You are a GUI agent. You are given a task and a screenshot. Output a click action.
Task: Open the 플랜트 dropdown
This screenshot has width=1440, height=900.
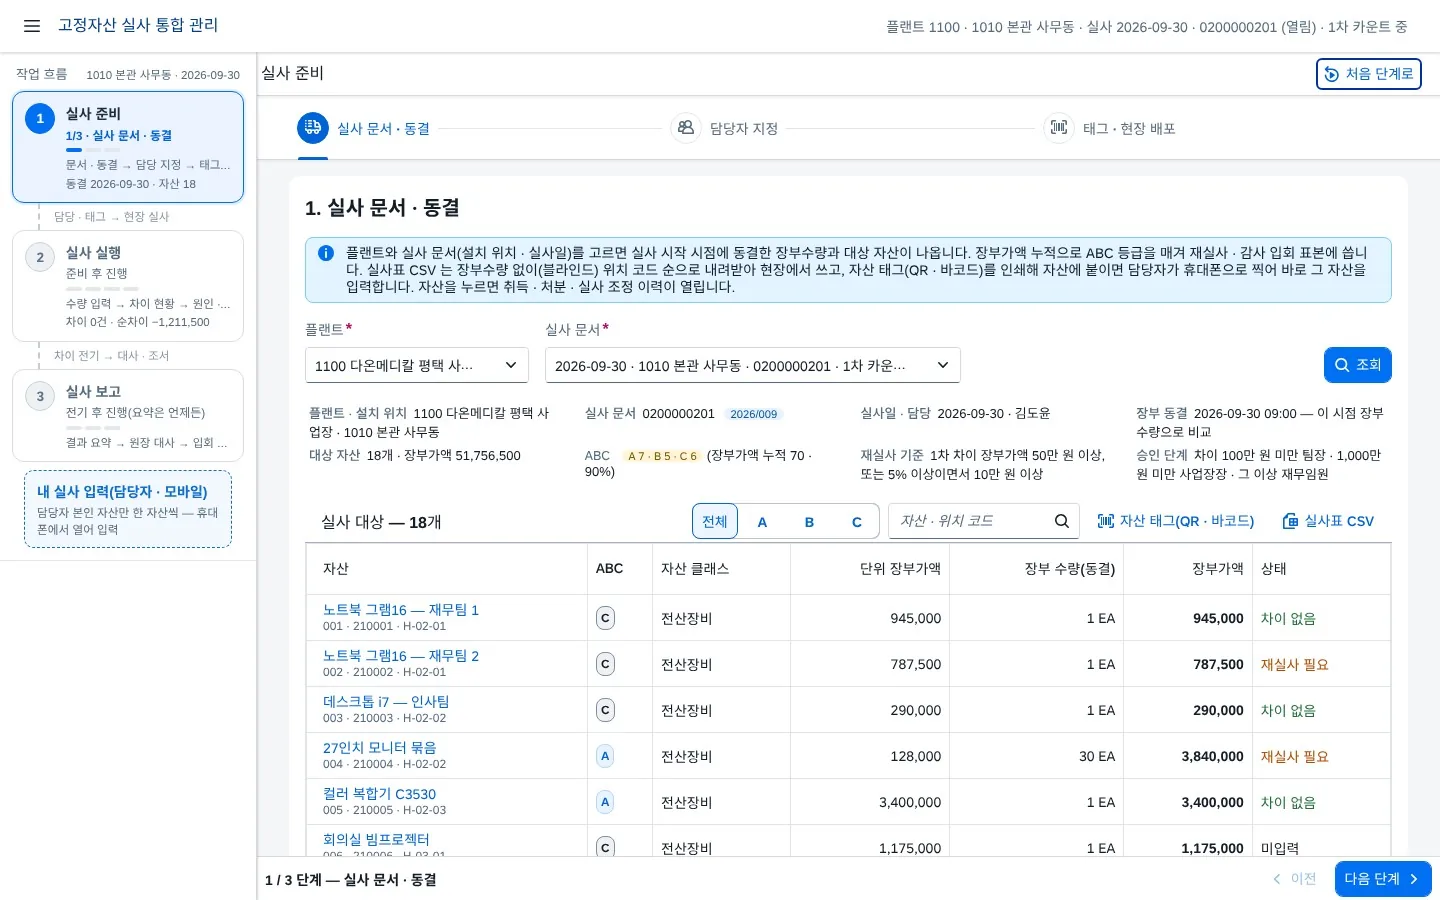pyautogui.click(x=417, y=365)
